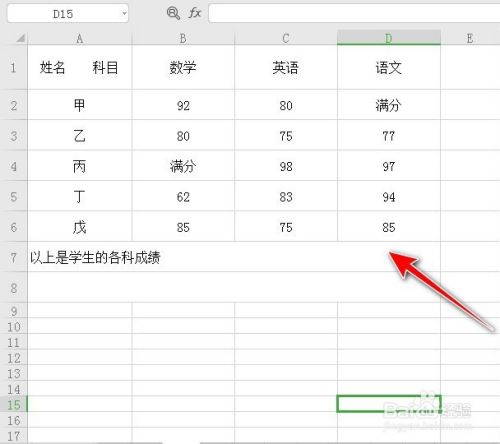Select column C header

point(286,38)
